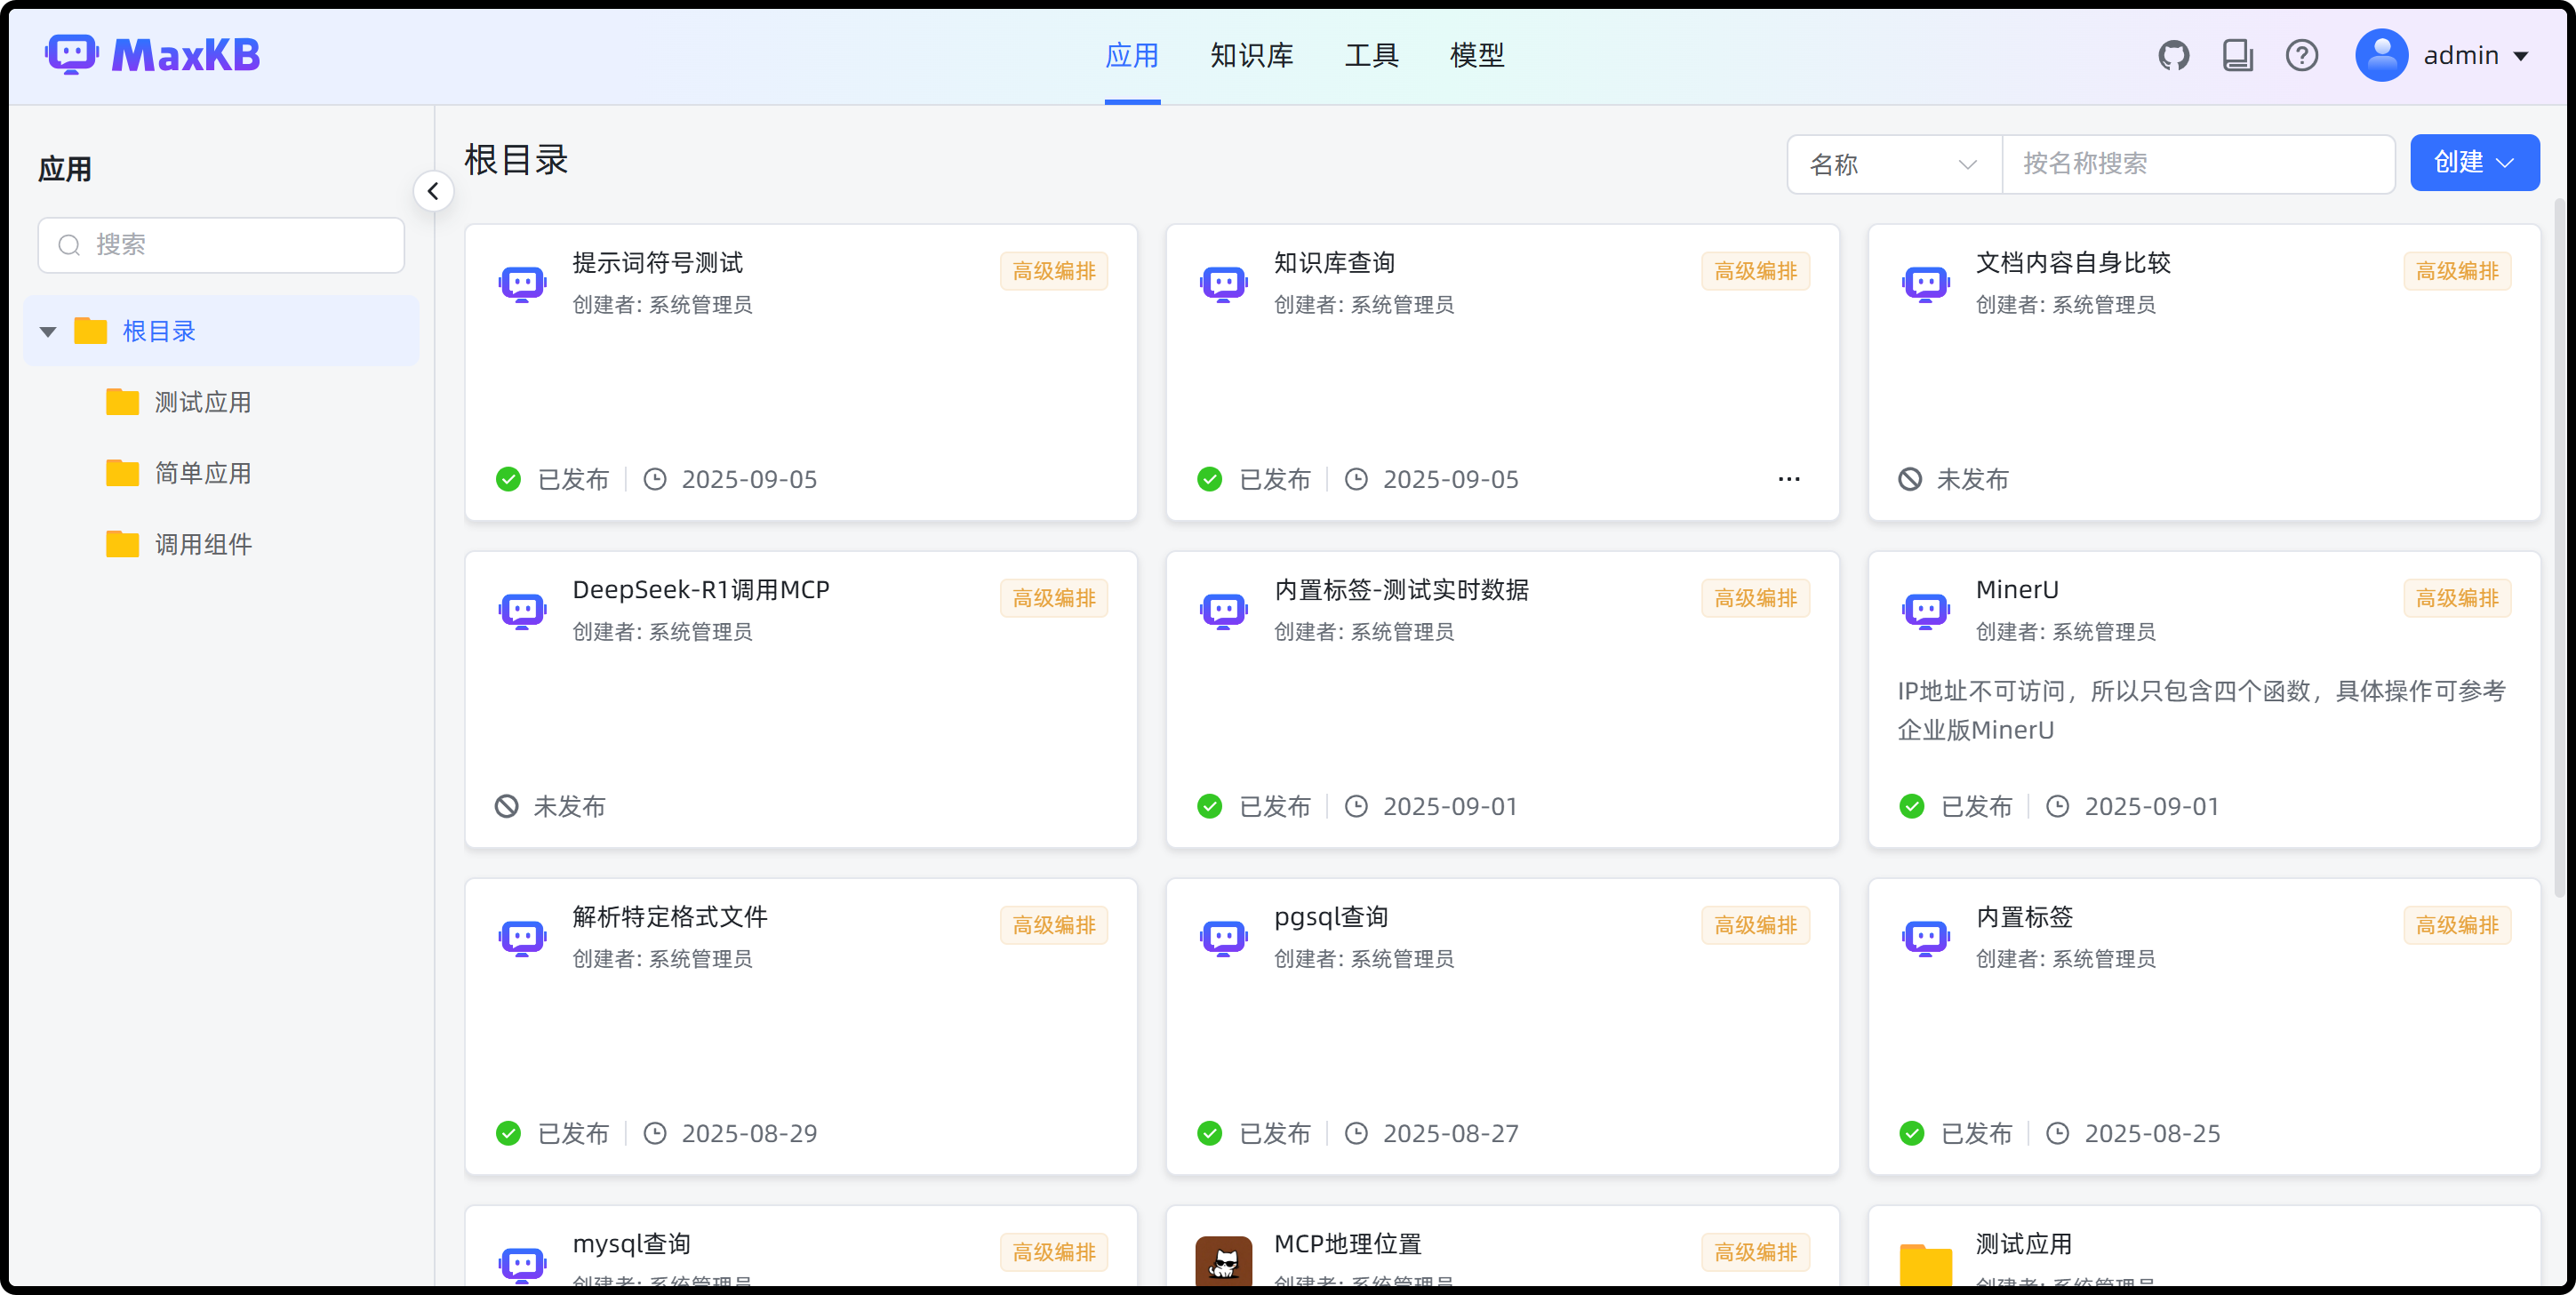The image size is (2576, 1295).
Task: Click 高级编排 tag on 提示词符号测试 card
Action: pos(1054,271)
